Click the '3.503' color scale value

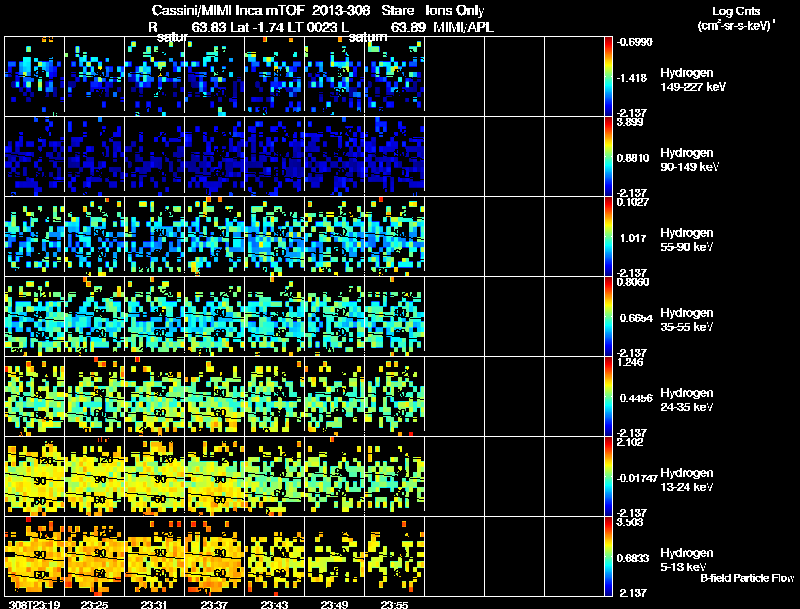pos(630,522)
